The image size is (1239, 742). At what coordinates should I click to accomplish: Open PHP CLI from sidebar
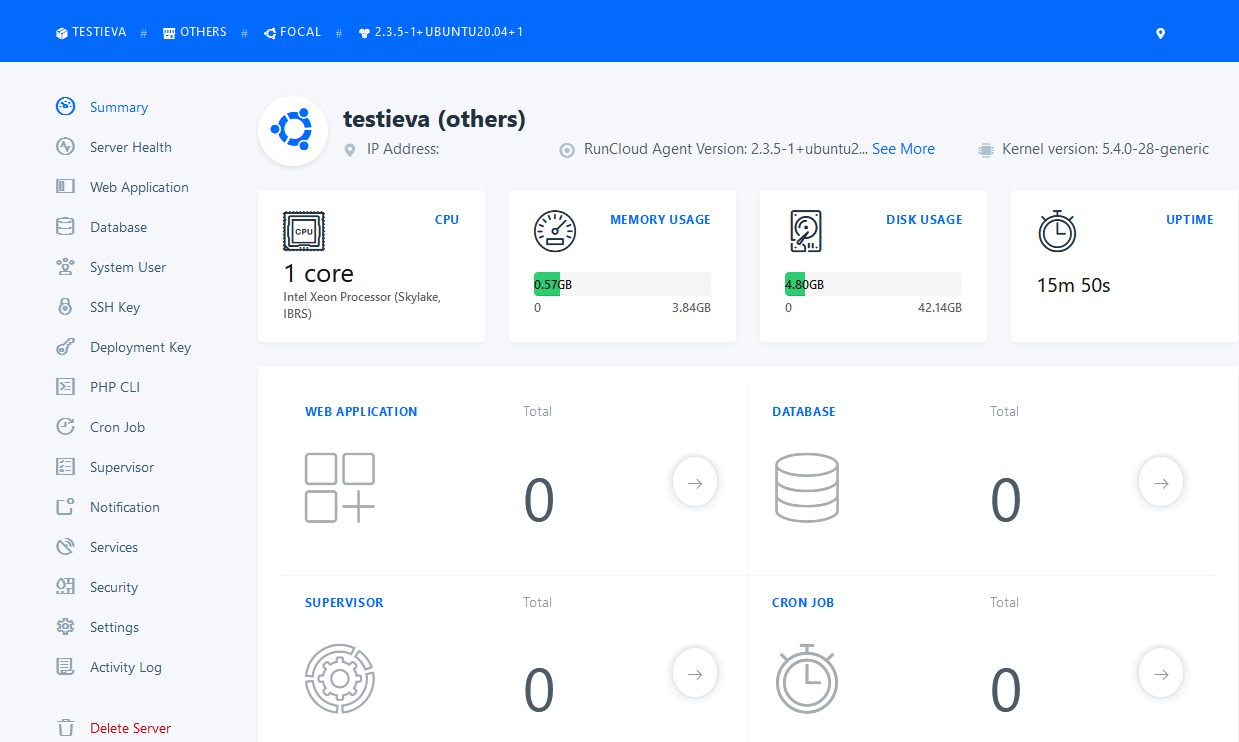tap(115, 387)
